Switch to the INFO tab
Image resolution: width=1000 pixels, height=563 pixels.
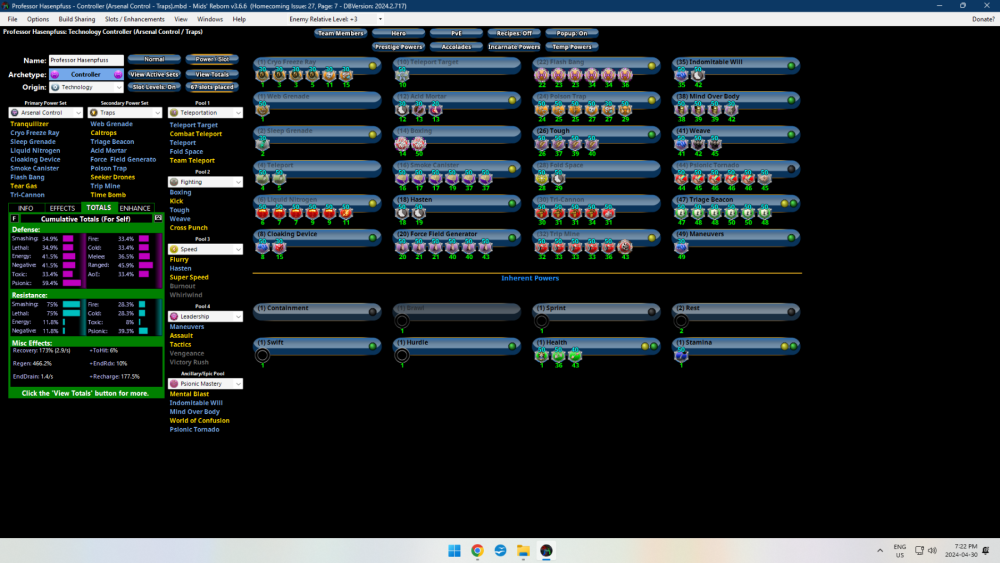point(26,208)
